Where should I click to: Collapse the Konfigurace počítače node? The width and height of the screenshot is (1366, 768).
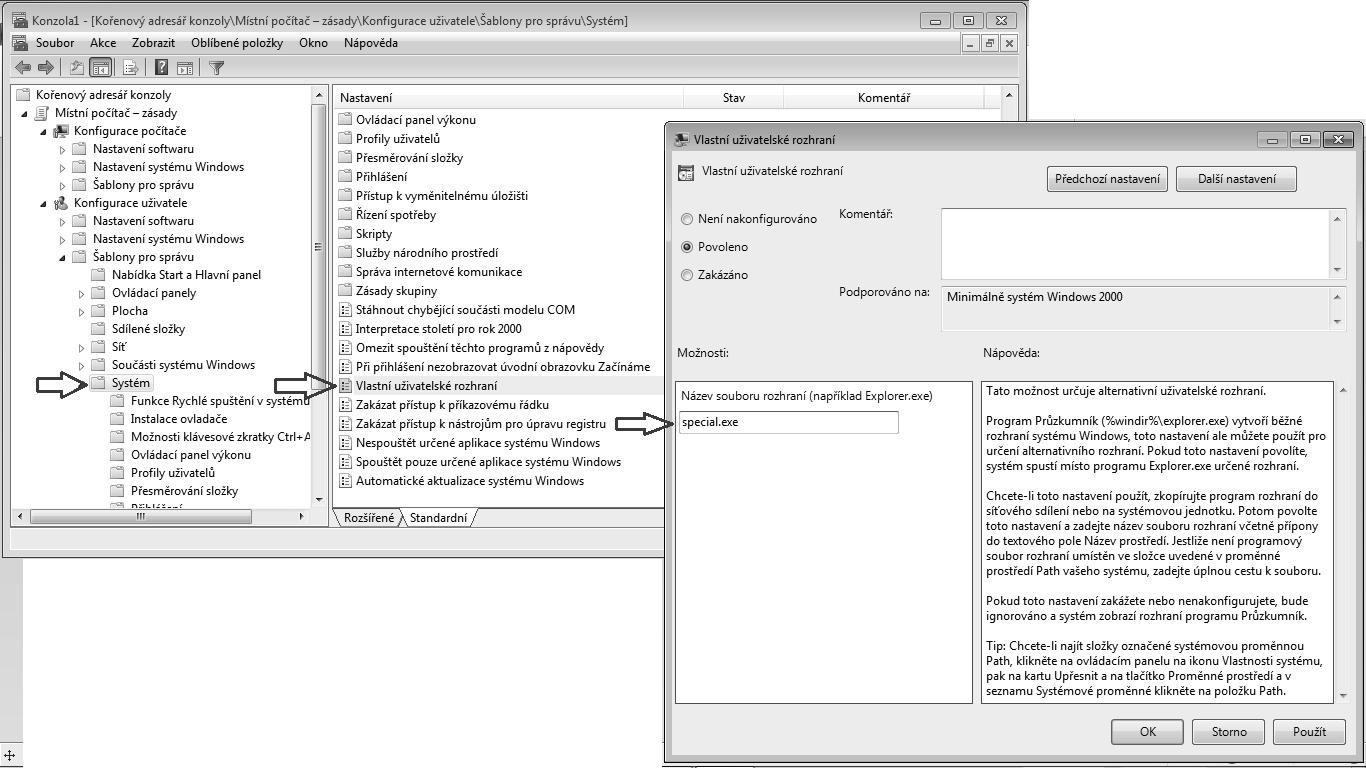[44, 132]
